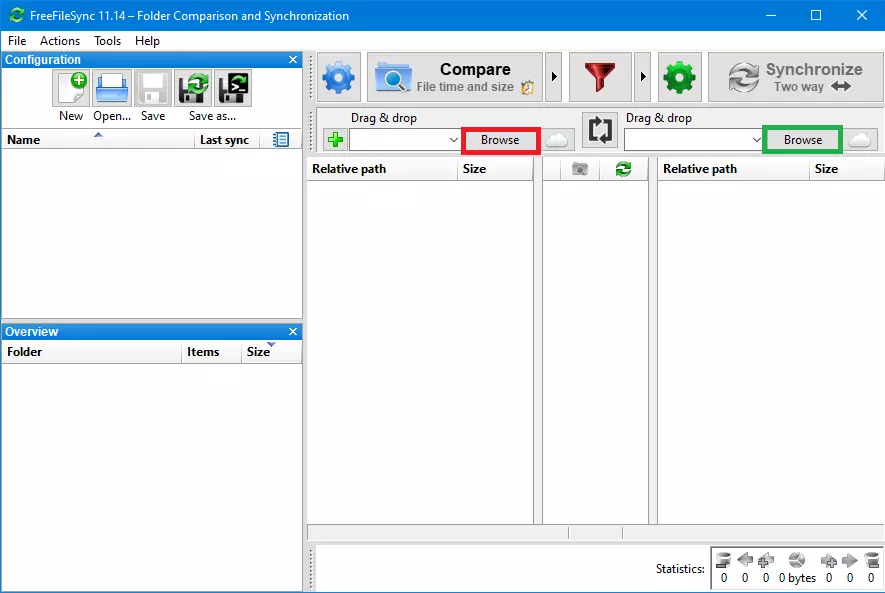The image size is (885, 593).
Task: Browse for the right folder
Action: pyautogui.click(x=803, y=140)
